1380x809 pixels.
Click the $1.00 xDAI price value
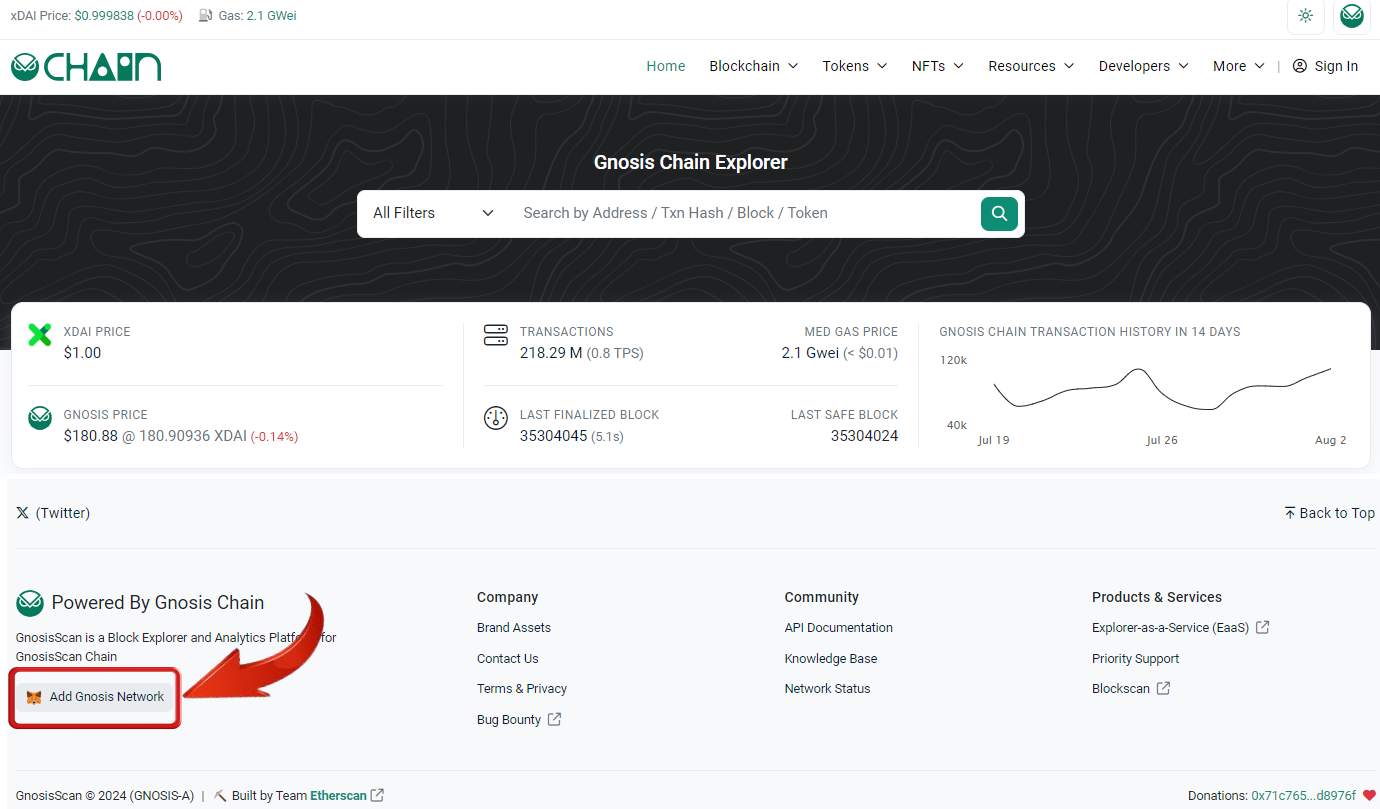coord(82,353)
